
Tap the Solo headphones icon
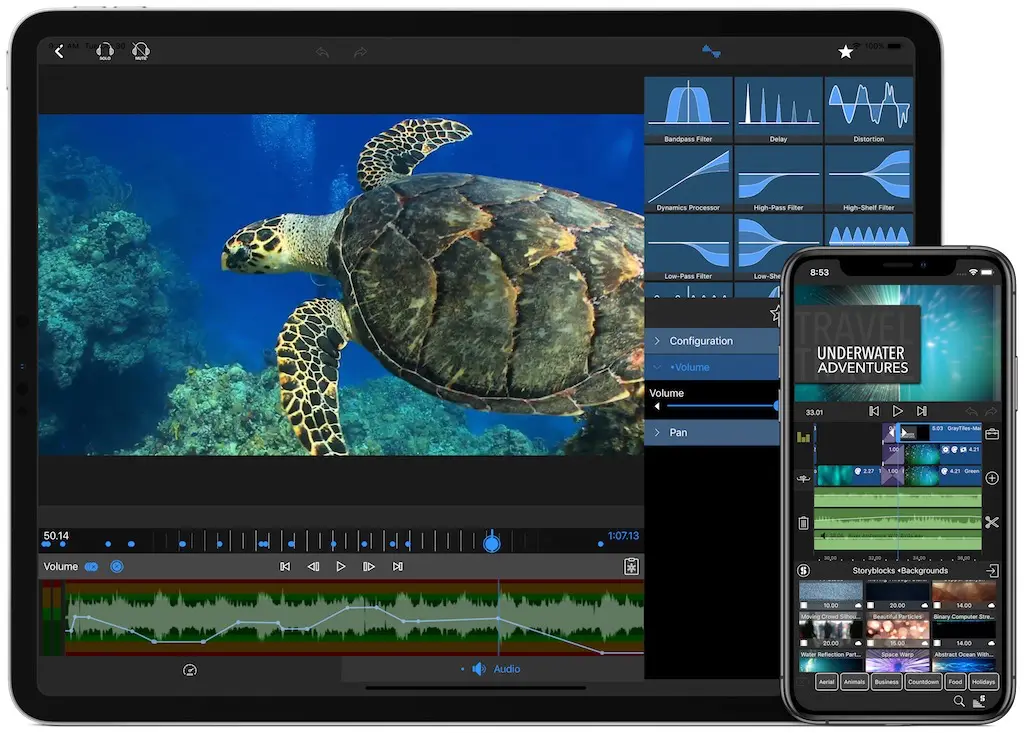tap(104, 51)
